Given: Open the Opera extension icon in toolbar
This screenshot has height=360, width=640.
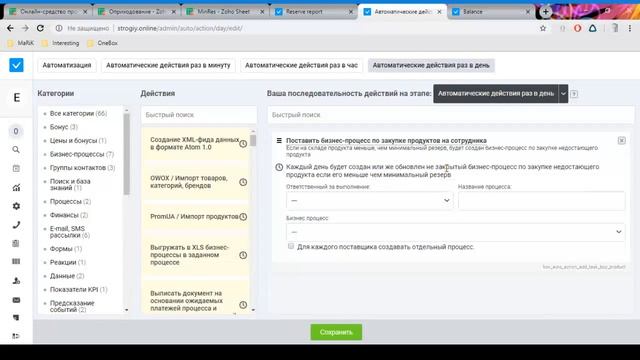Looking at the screenshot, I should coord(577,28).
